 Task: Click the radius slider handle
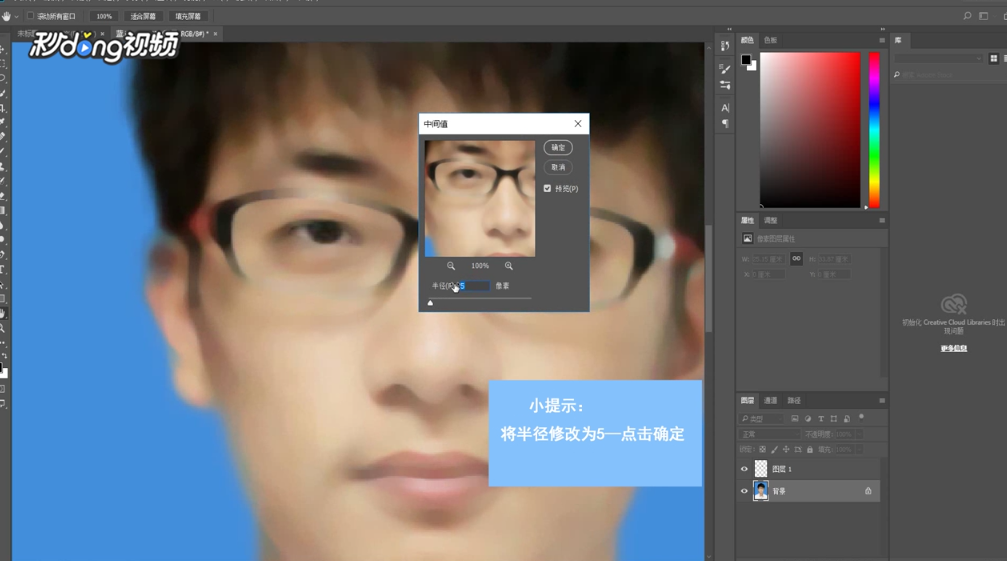(430, 303)
